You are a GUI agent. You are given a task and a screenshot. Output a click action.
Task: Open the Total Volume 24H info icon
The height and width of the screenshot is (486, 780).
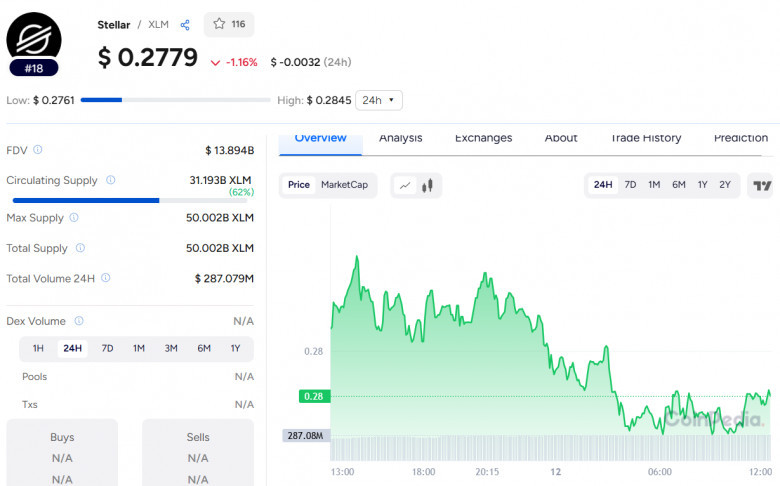click(105, 278)
